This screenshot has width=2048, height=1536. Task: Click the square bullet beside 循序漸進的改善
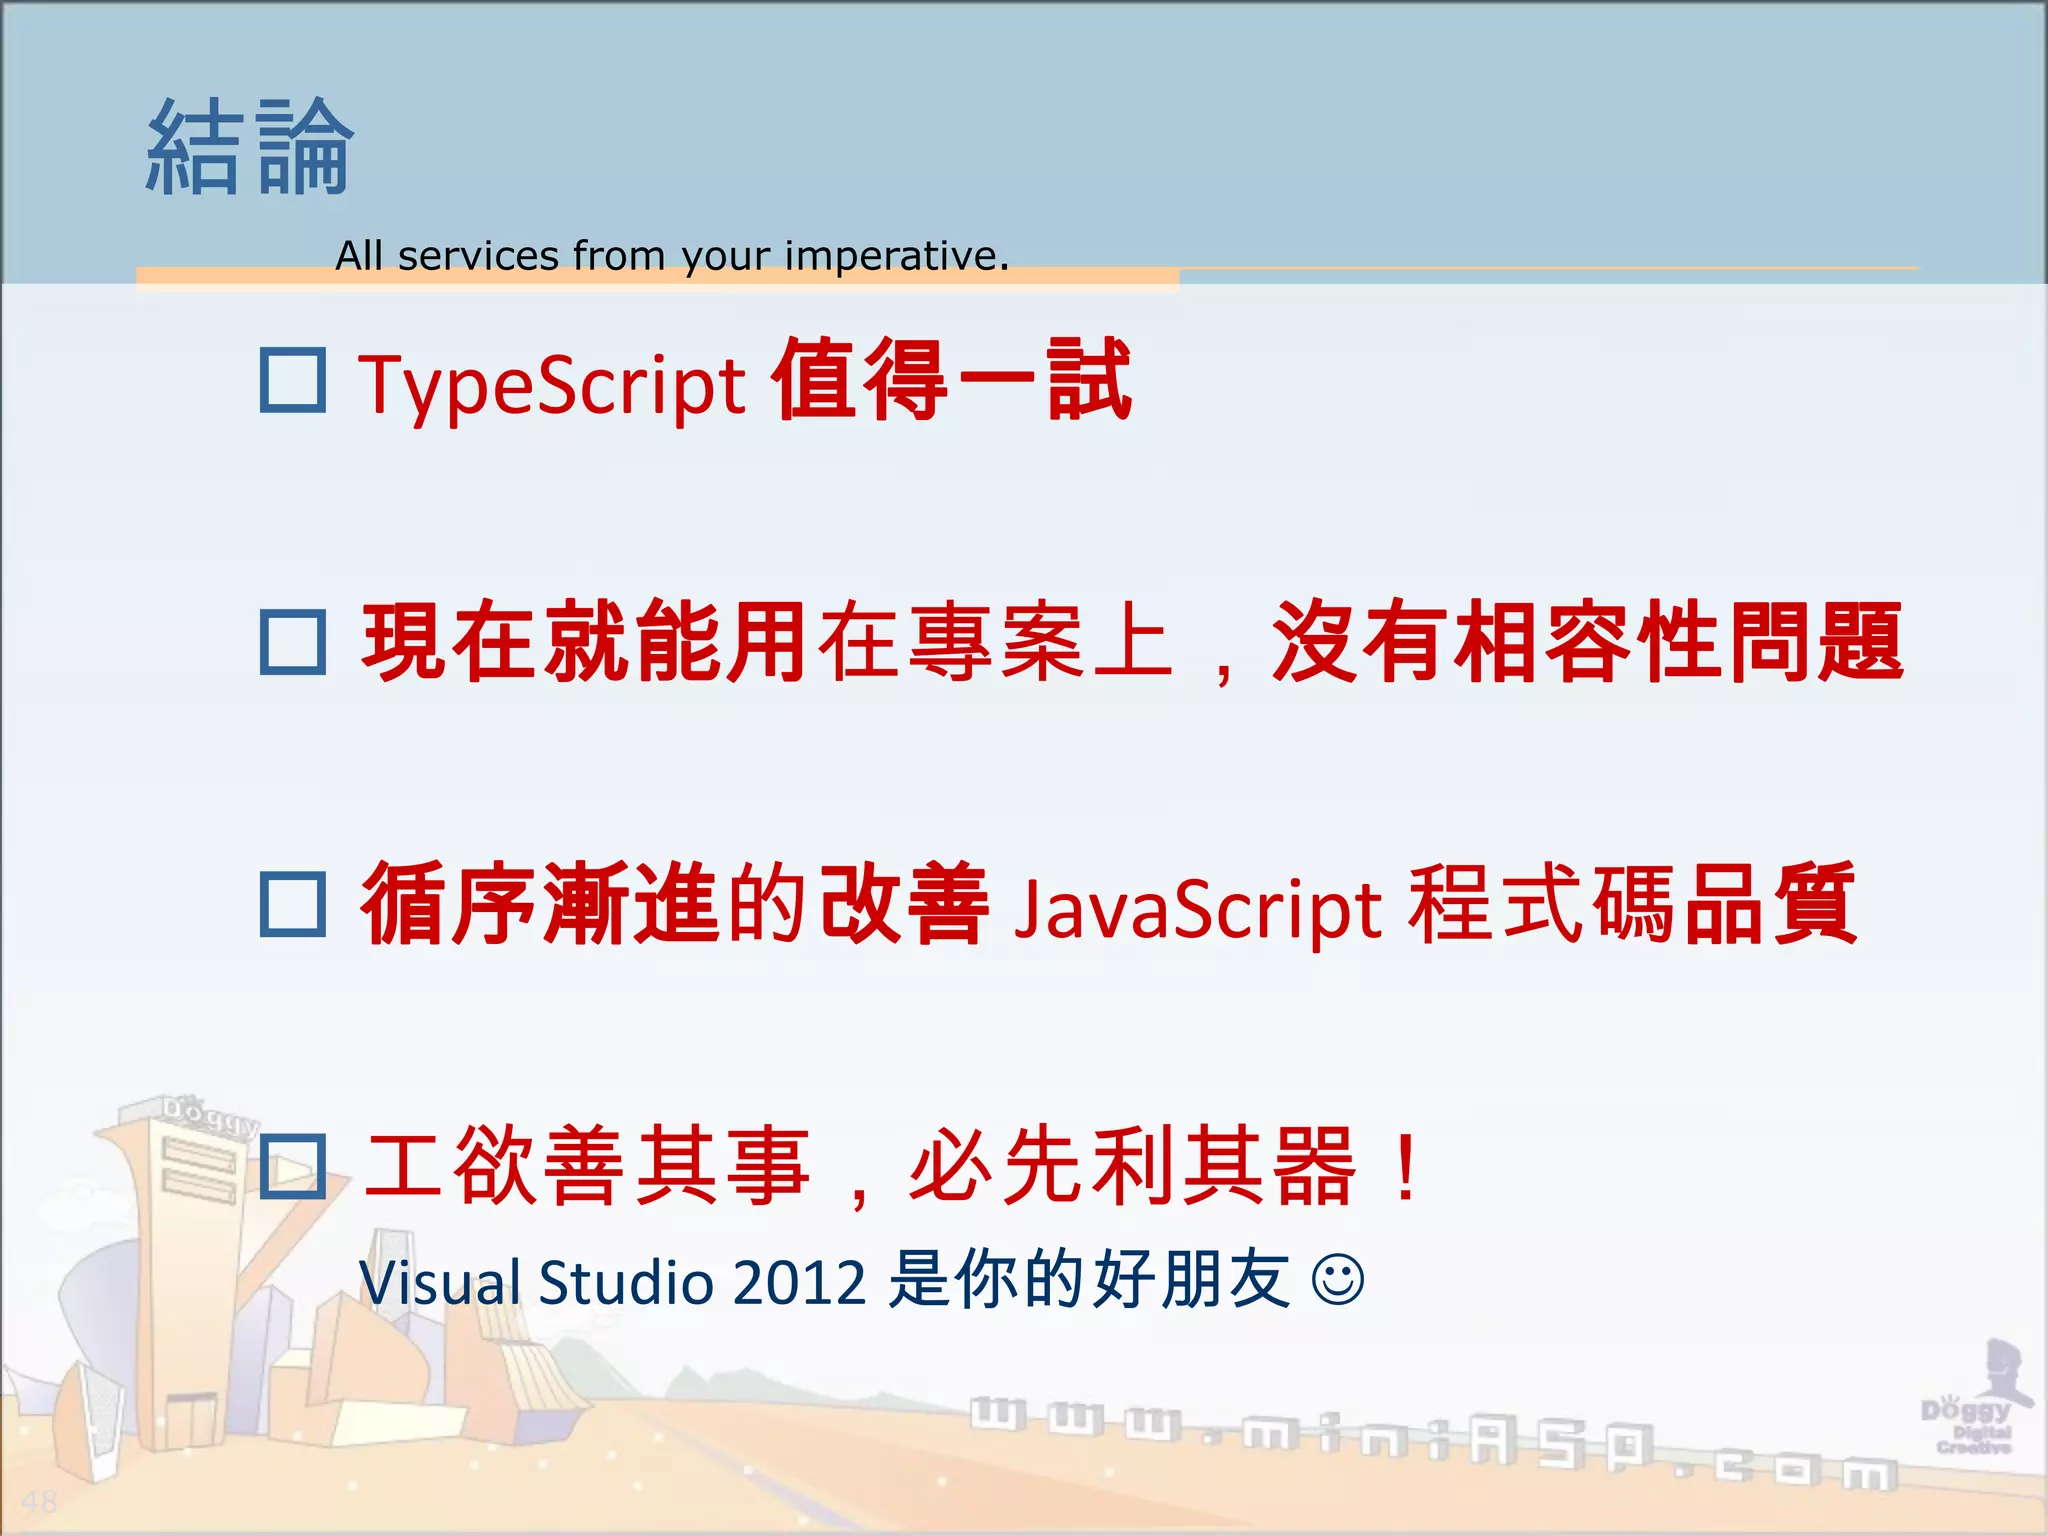tap(292, 904)
